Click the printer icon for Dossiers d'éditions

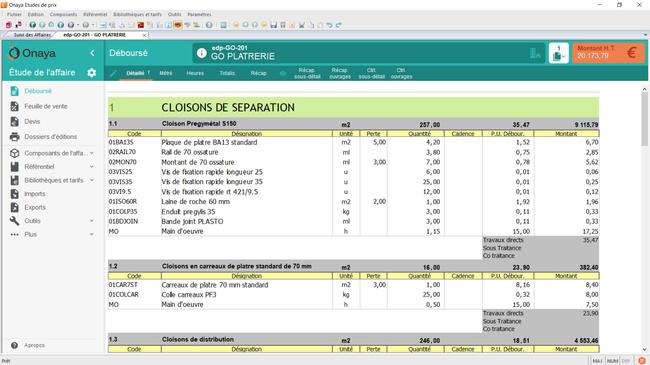[15, 136]
